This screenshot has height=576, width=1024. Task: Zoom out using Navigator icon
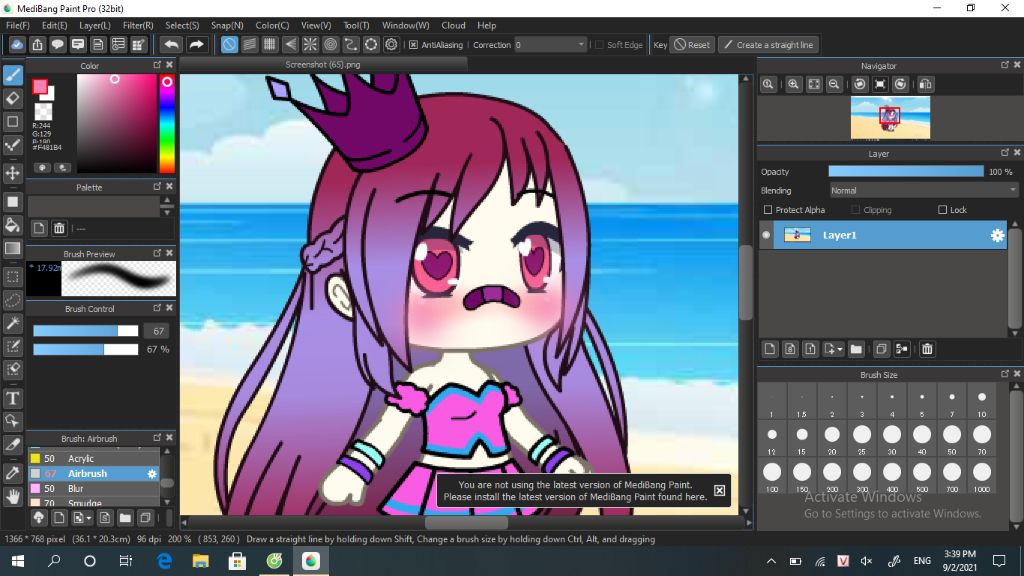coord(834,84)
